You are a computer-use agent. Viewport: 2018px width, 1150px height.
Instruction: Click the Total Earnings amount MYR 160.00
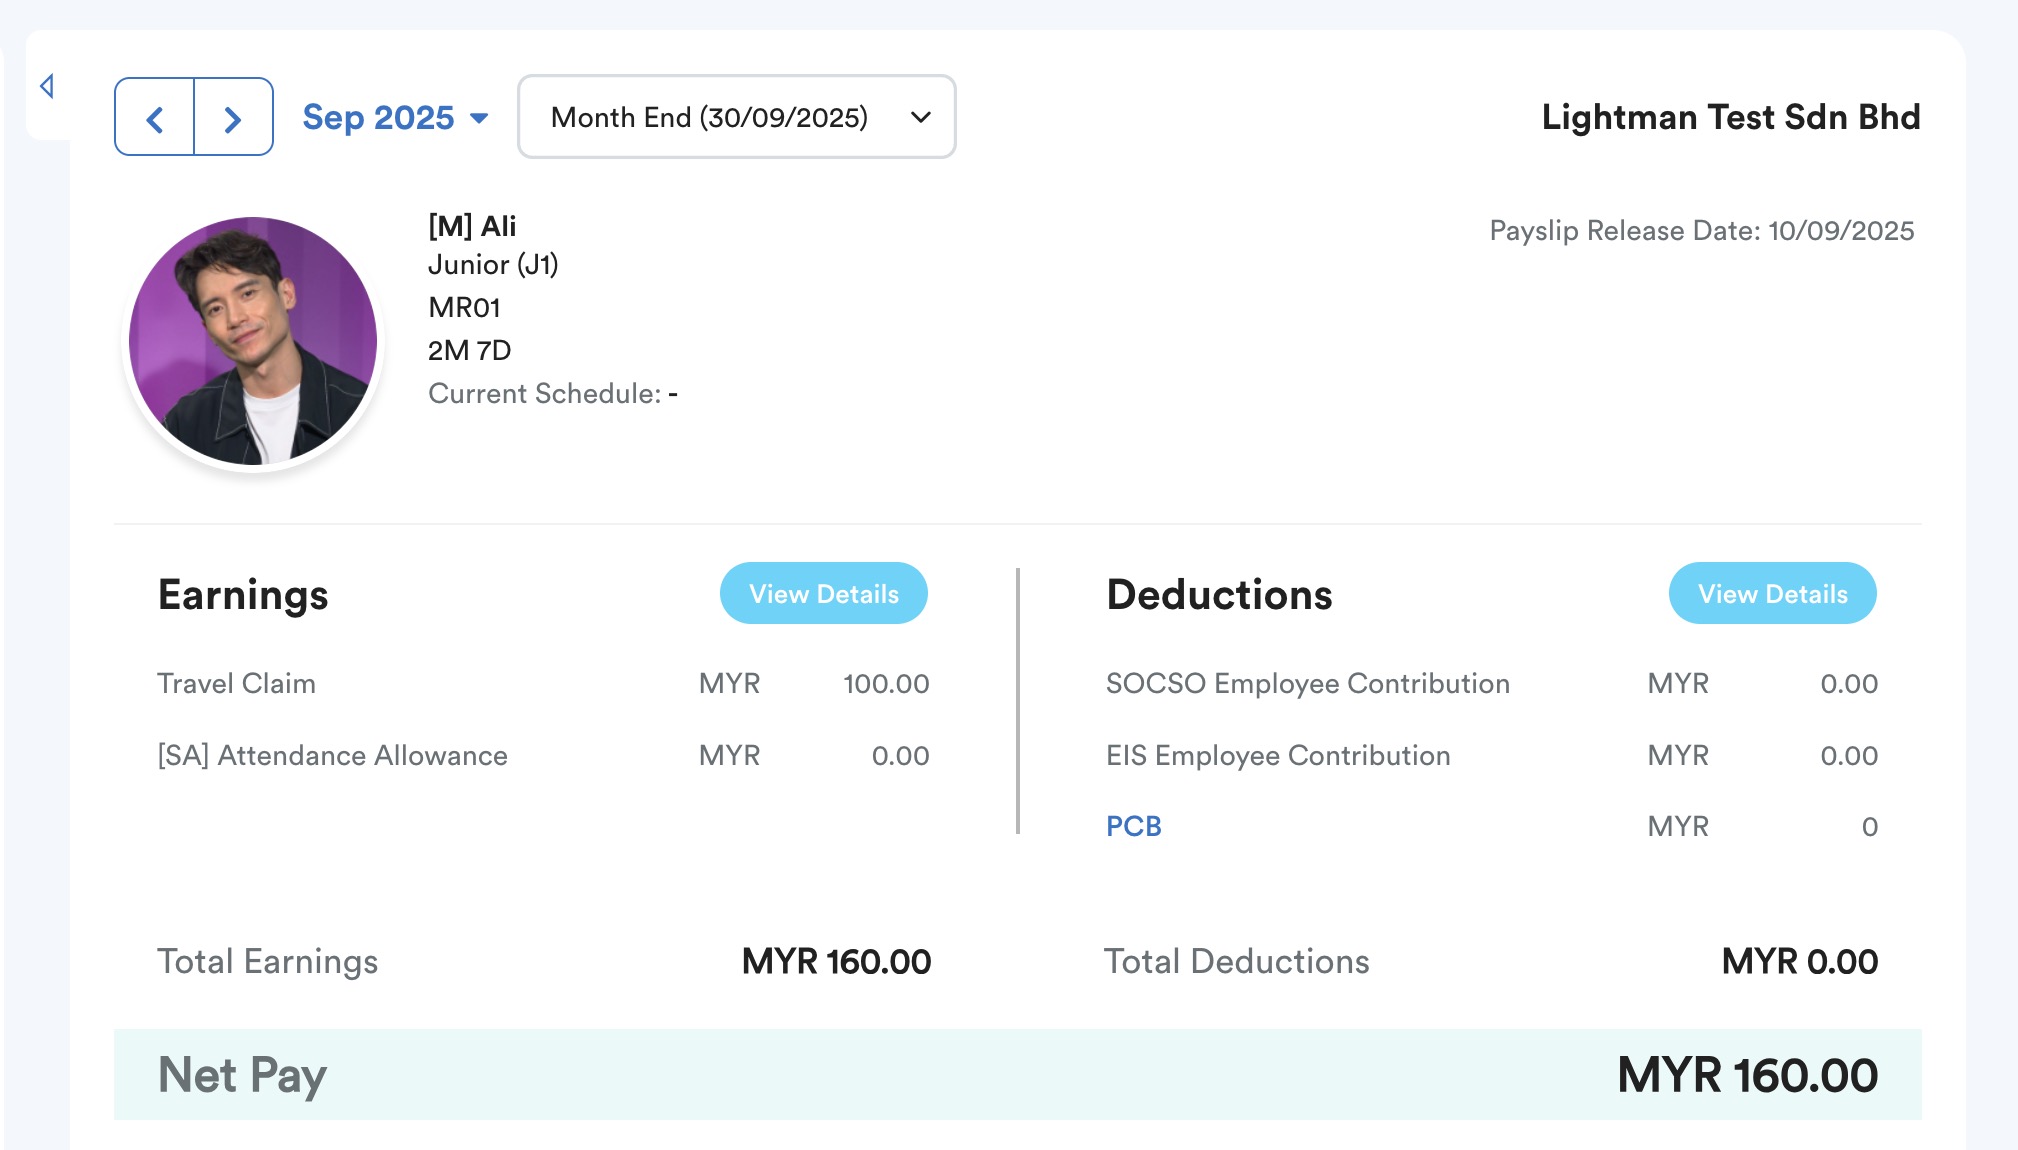pos(836,961)
